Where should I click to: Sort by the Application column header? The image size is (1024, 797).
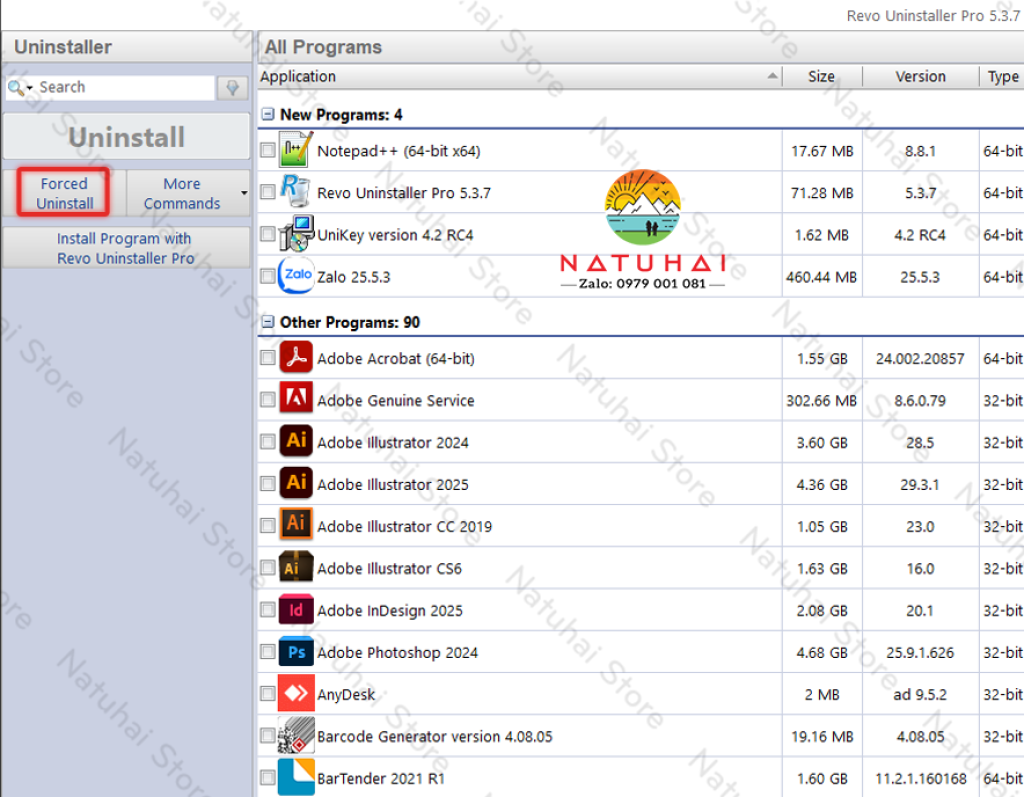pos(520,76)
